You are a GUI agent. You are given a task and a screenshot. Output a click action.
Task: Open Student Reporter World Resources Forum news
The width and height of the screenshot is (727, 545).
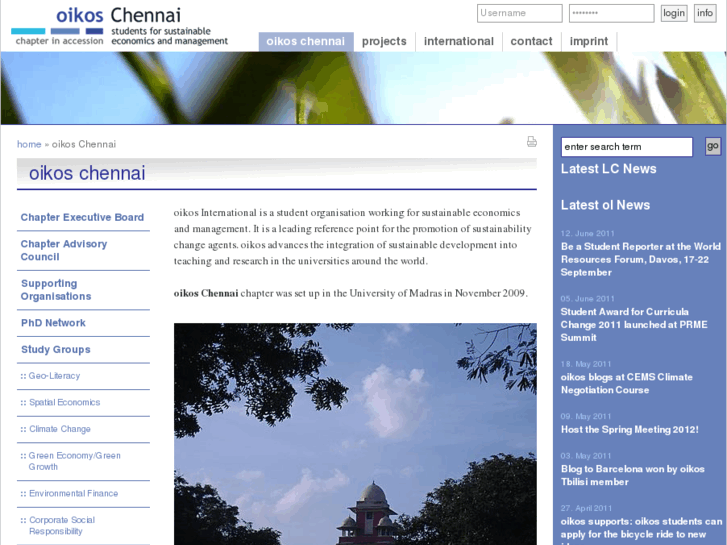pos(641,259)
